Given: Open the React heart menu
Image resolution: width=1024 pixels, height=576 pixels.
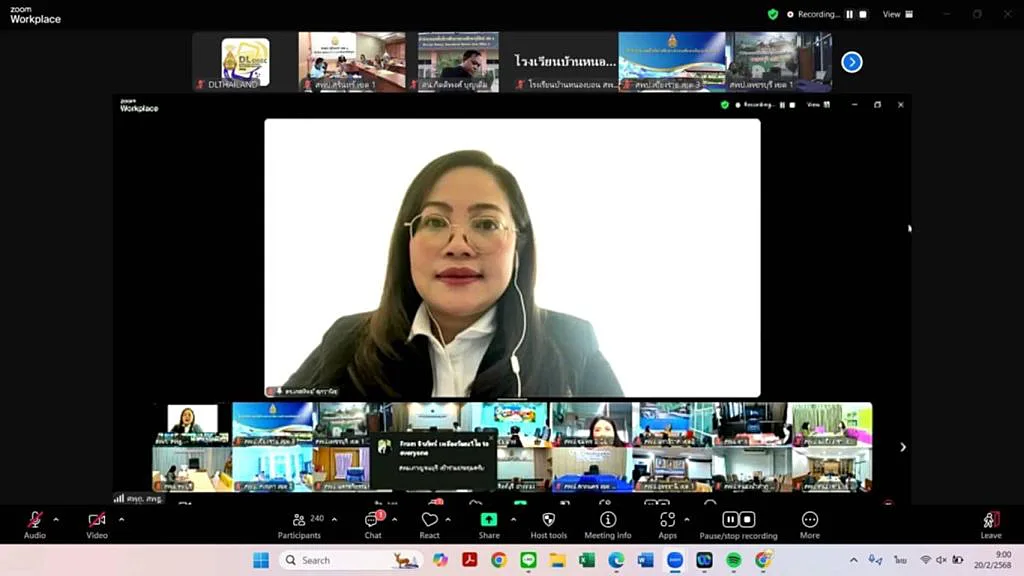Looking at the screenshot, I should click(x=429, y=525).
